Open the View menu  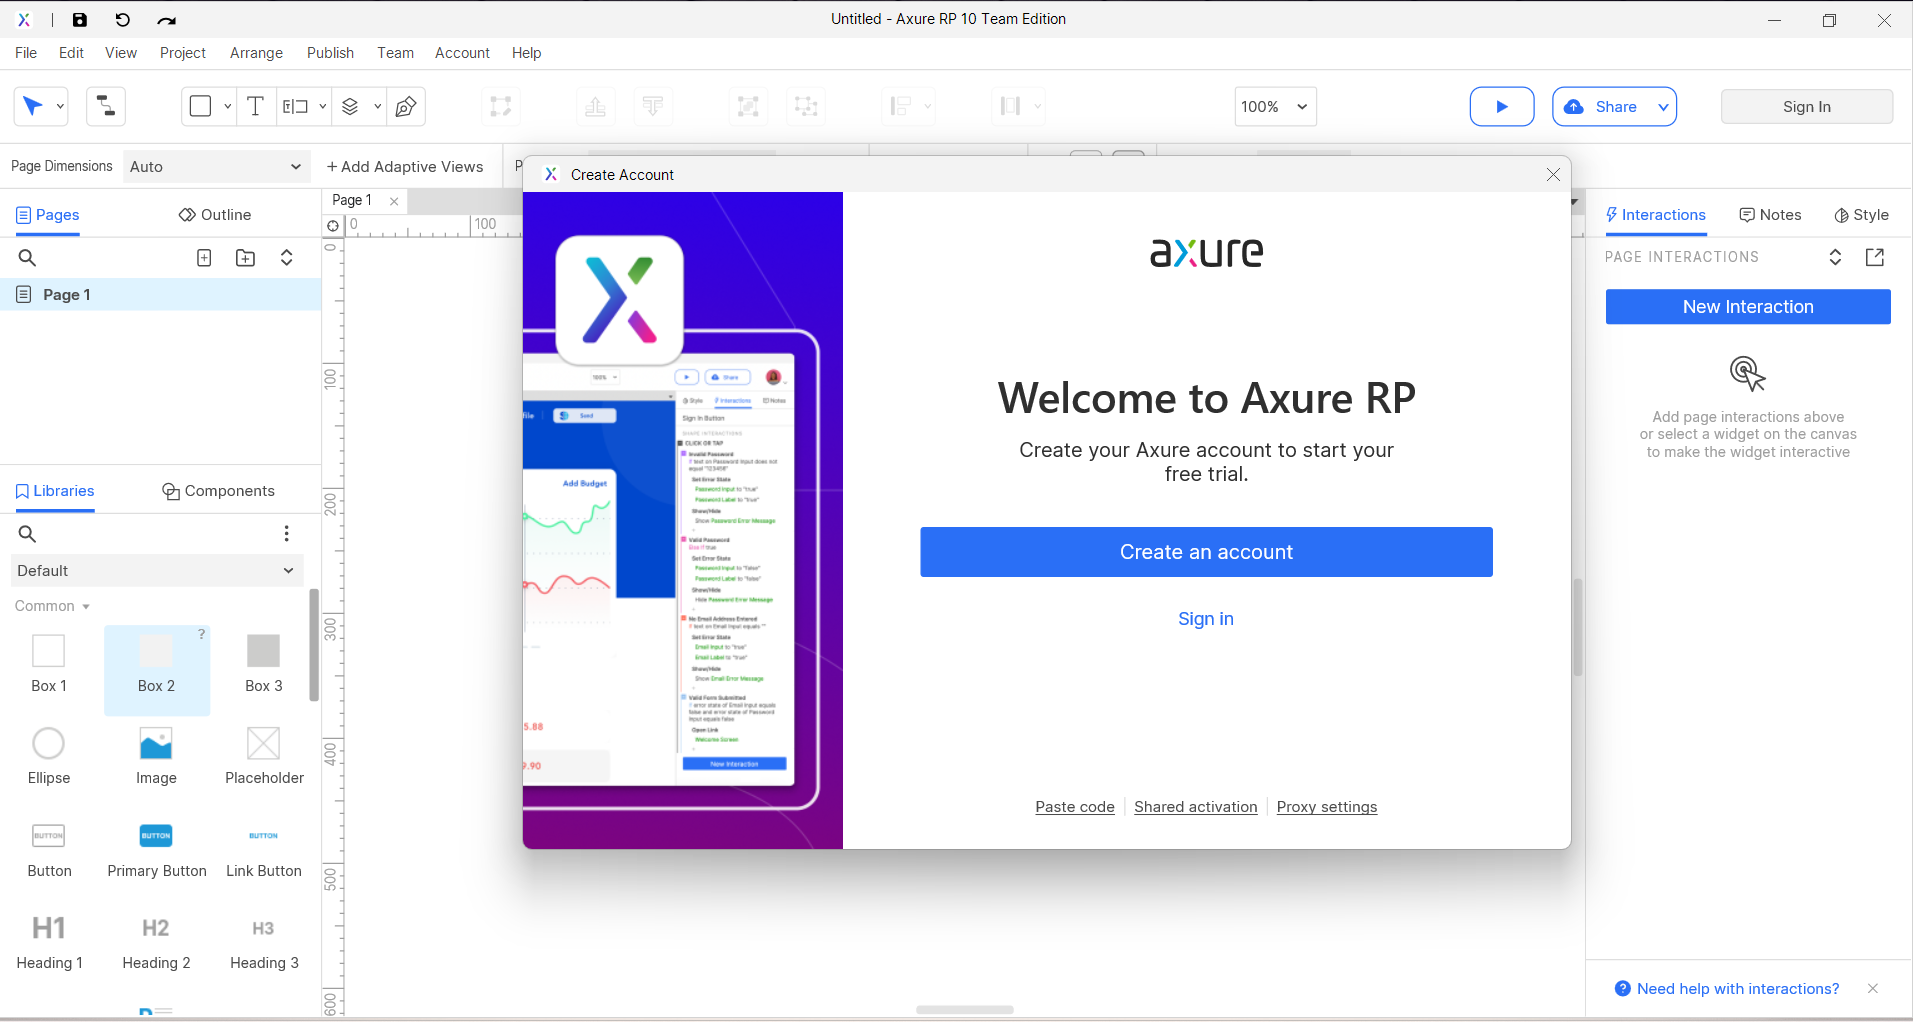(x=121, y=53)
